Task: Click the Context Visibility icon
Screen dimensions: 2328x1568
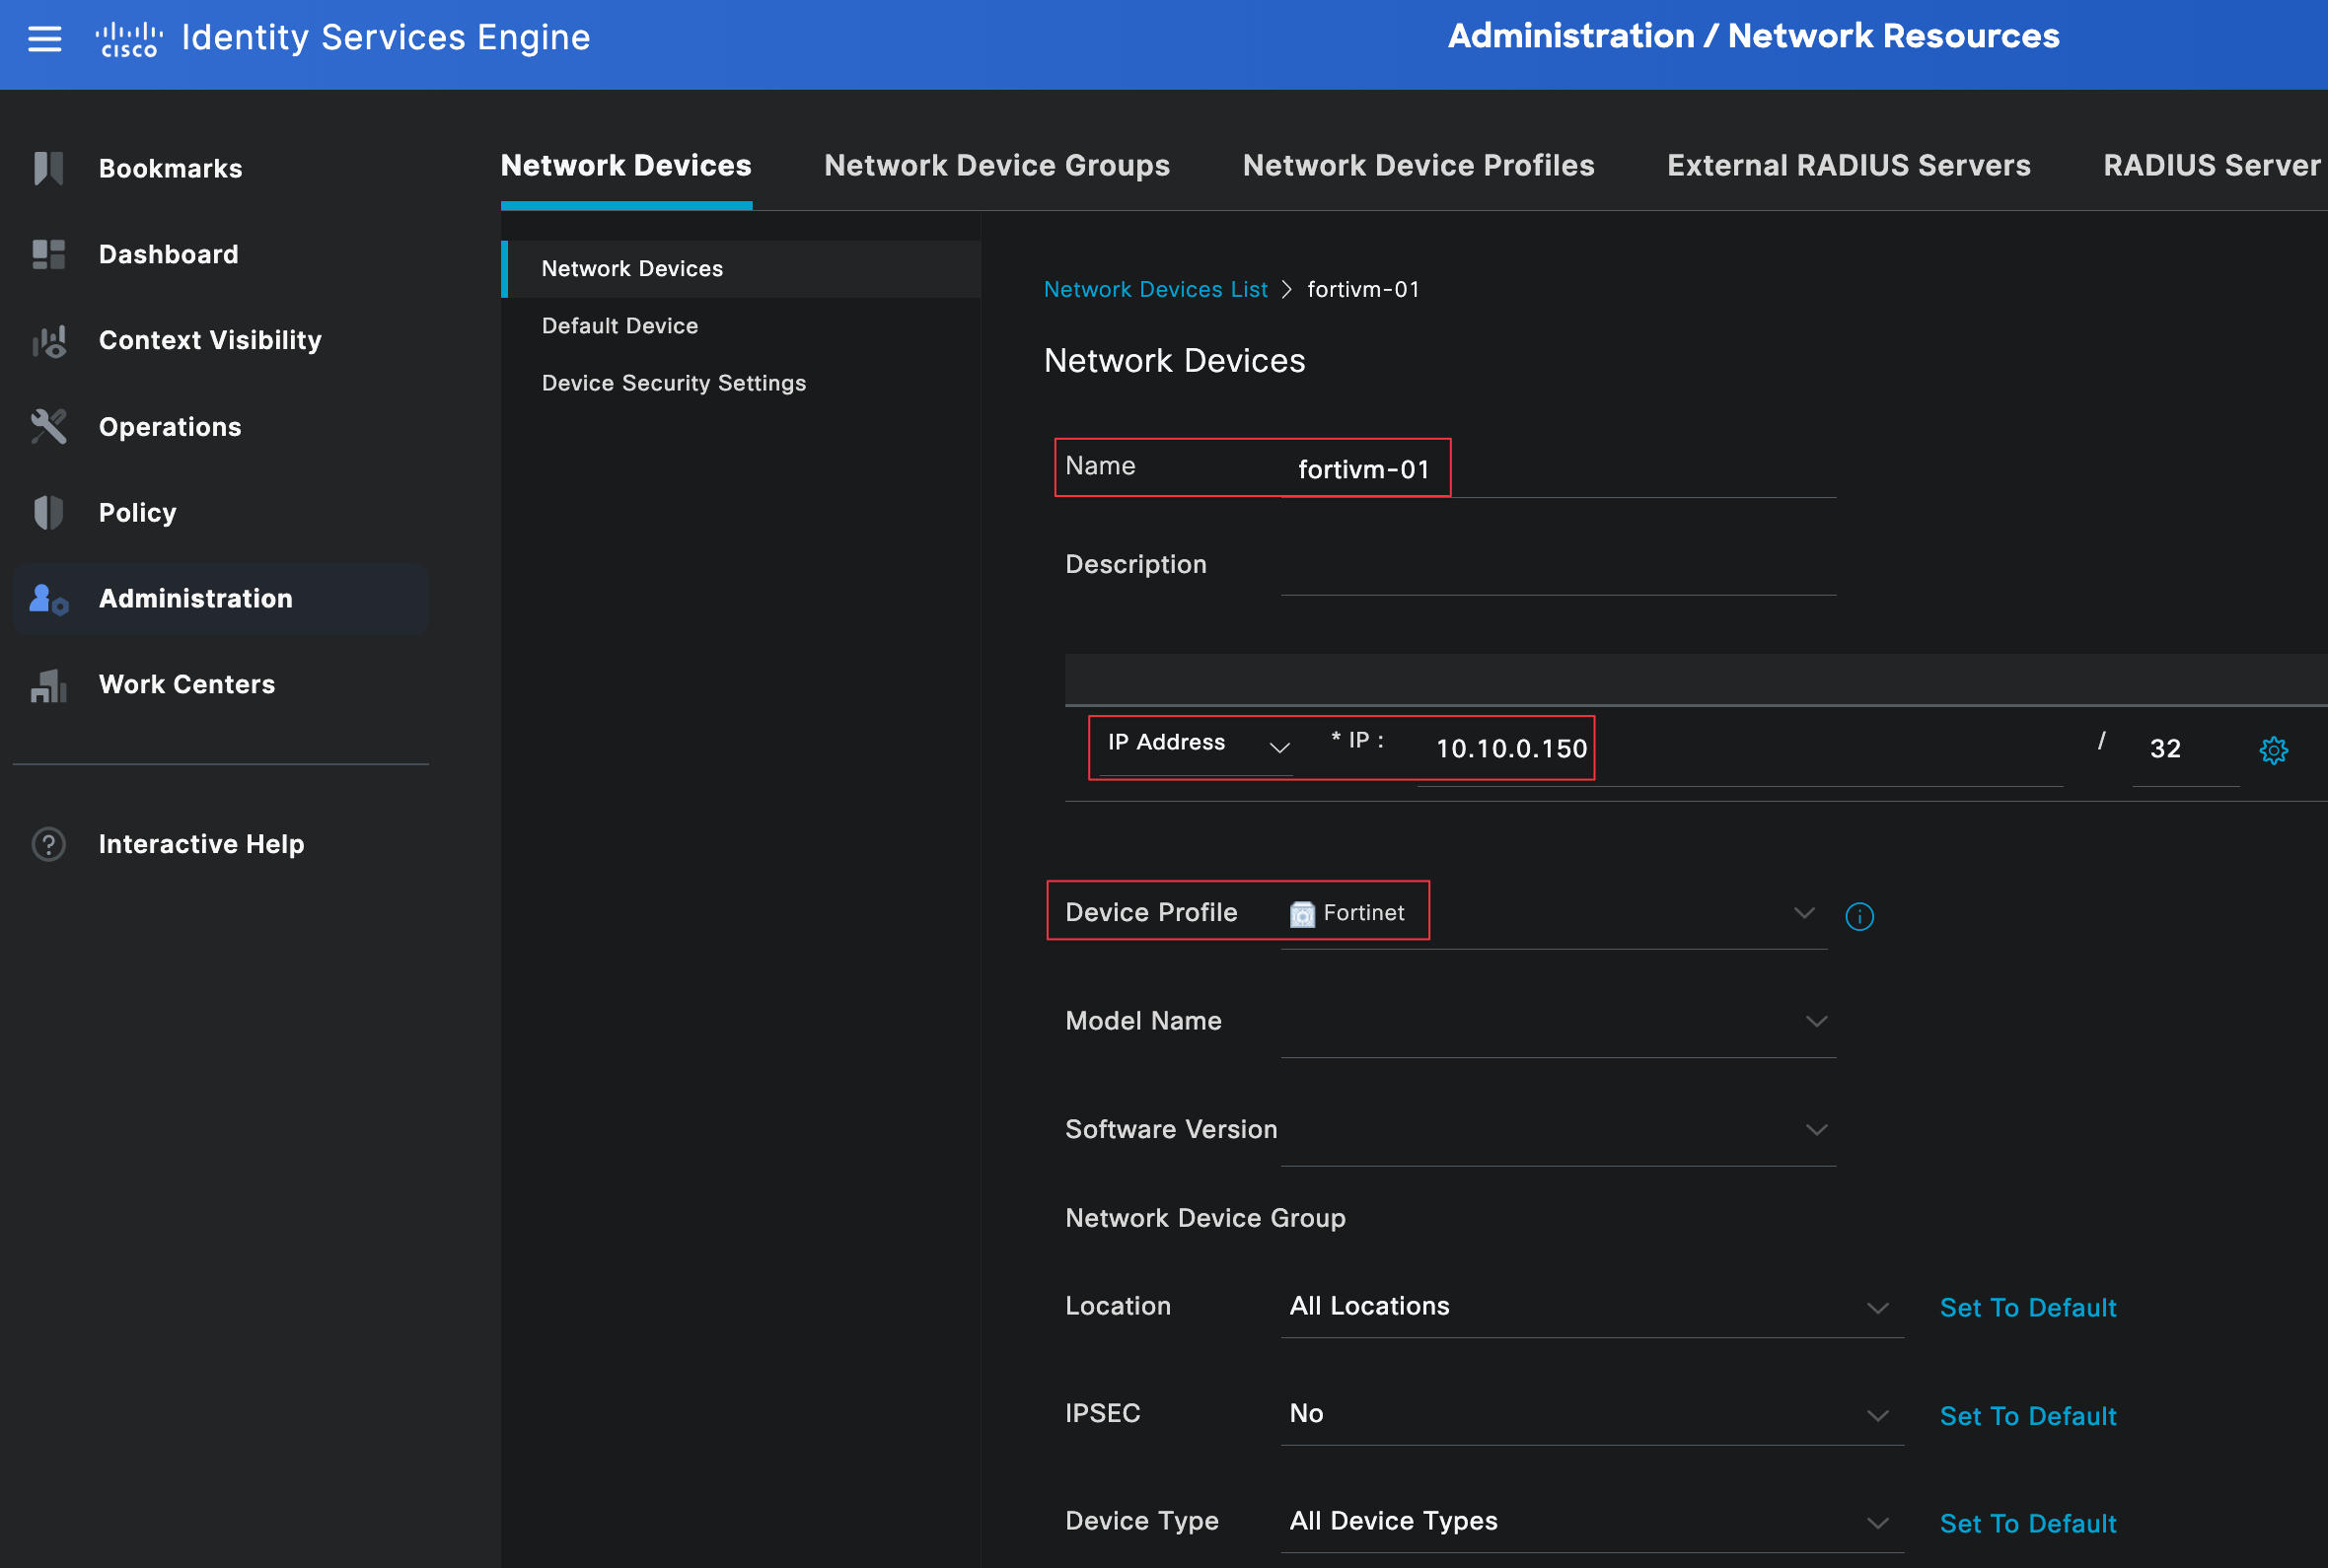Action: [x=48, y=341]
